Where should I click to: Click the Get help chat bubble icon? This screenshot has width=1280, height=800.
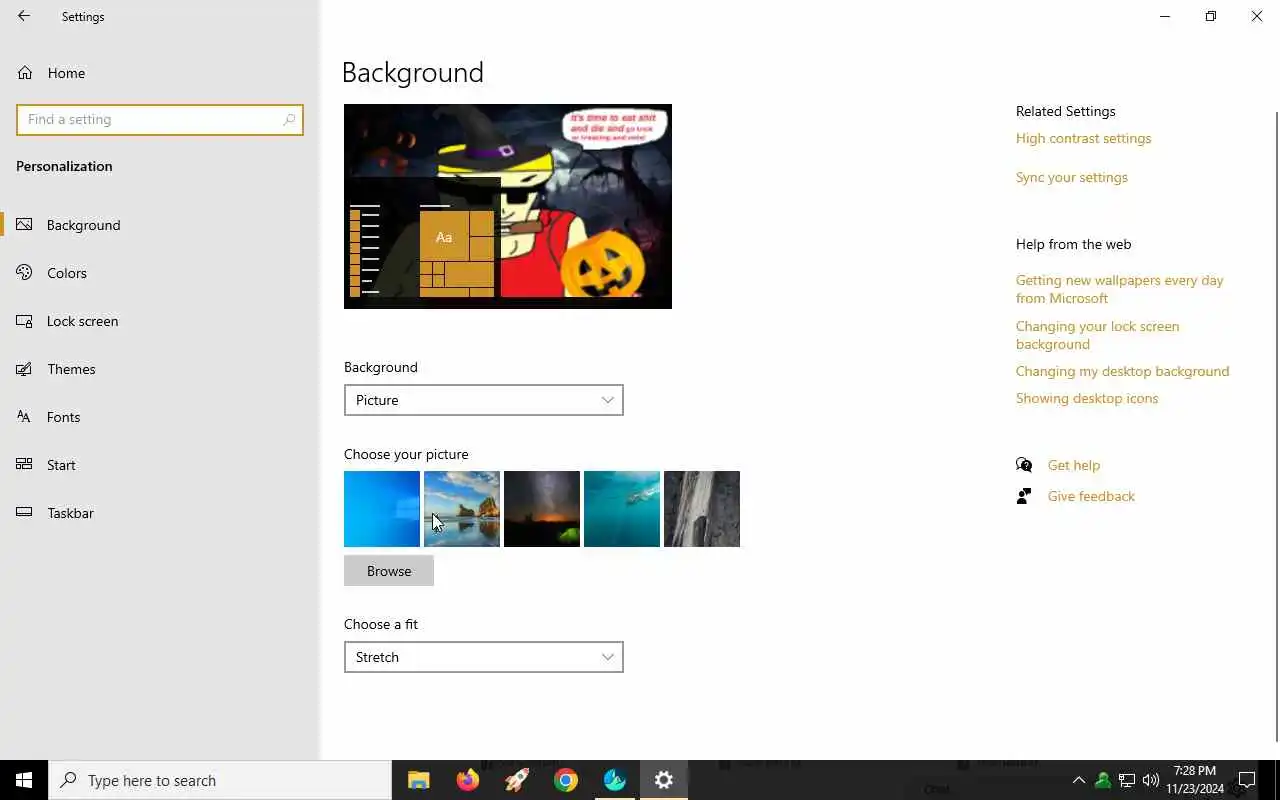1024,465
